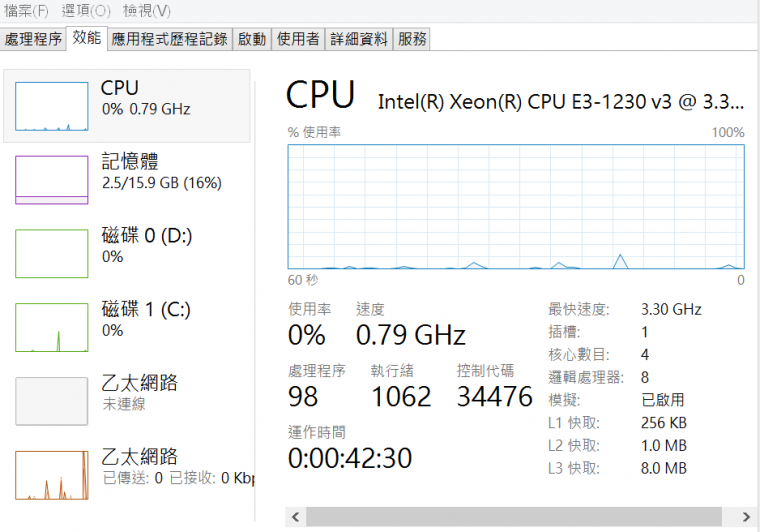
Task: Open the 檔案(F) menu
Action: (x=26, y=10)
